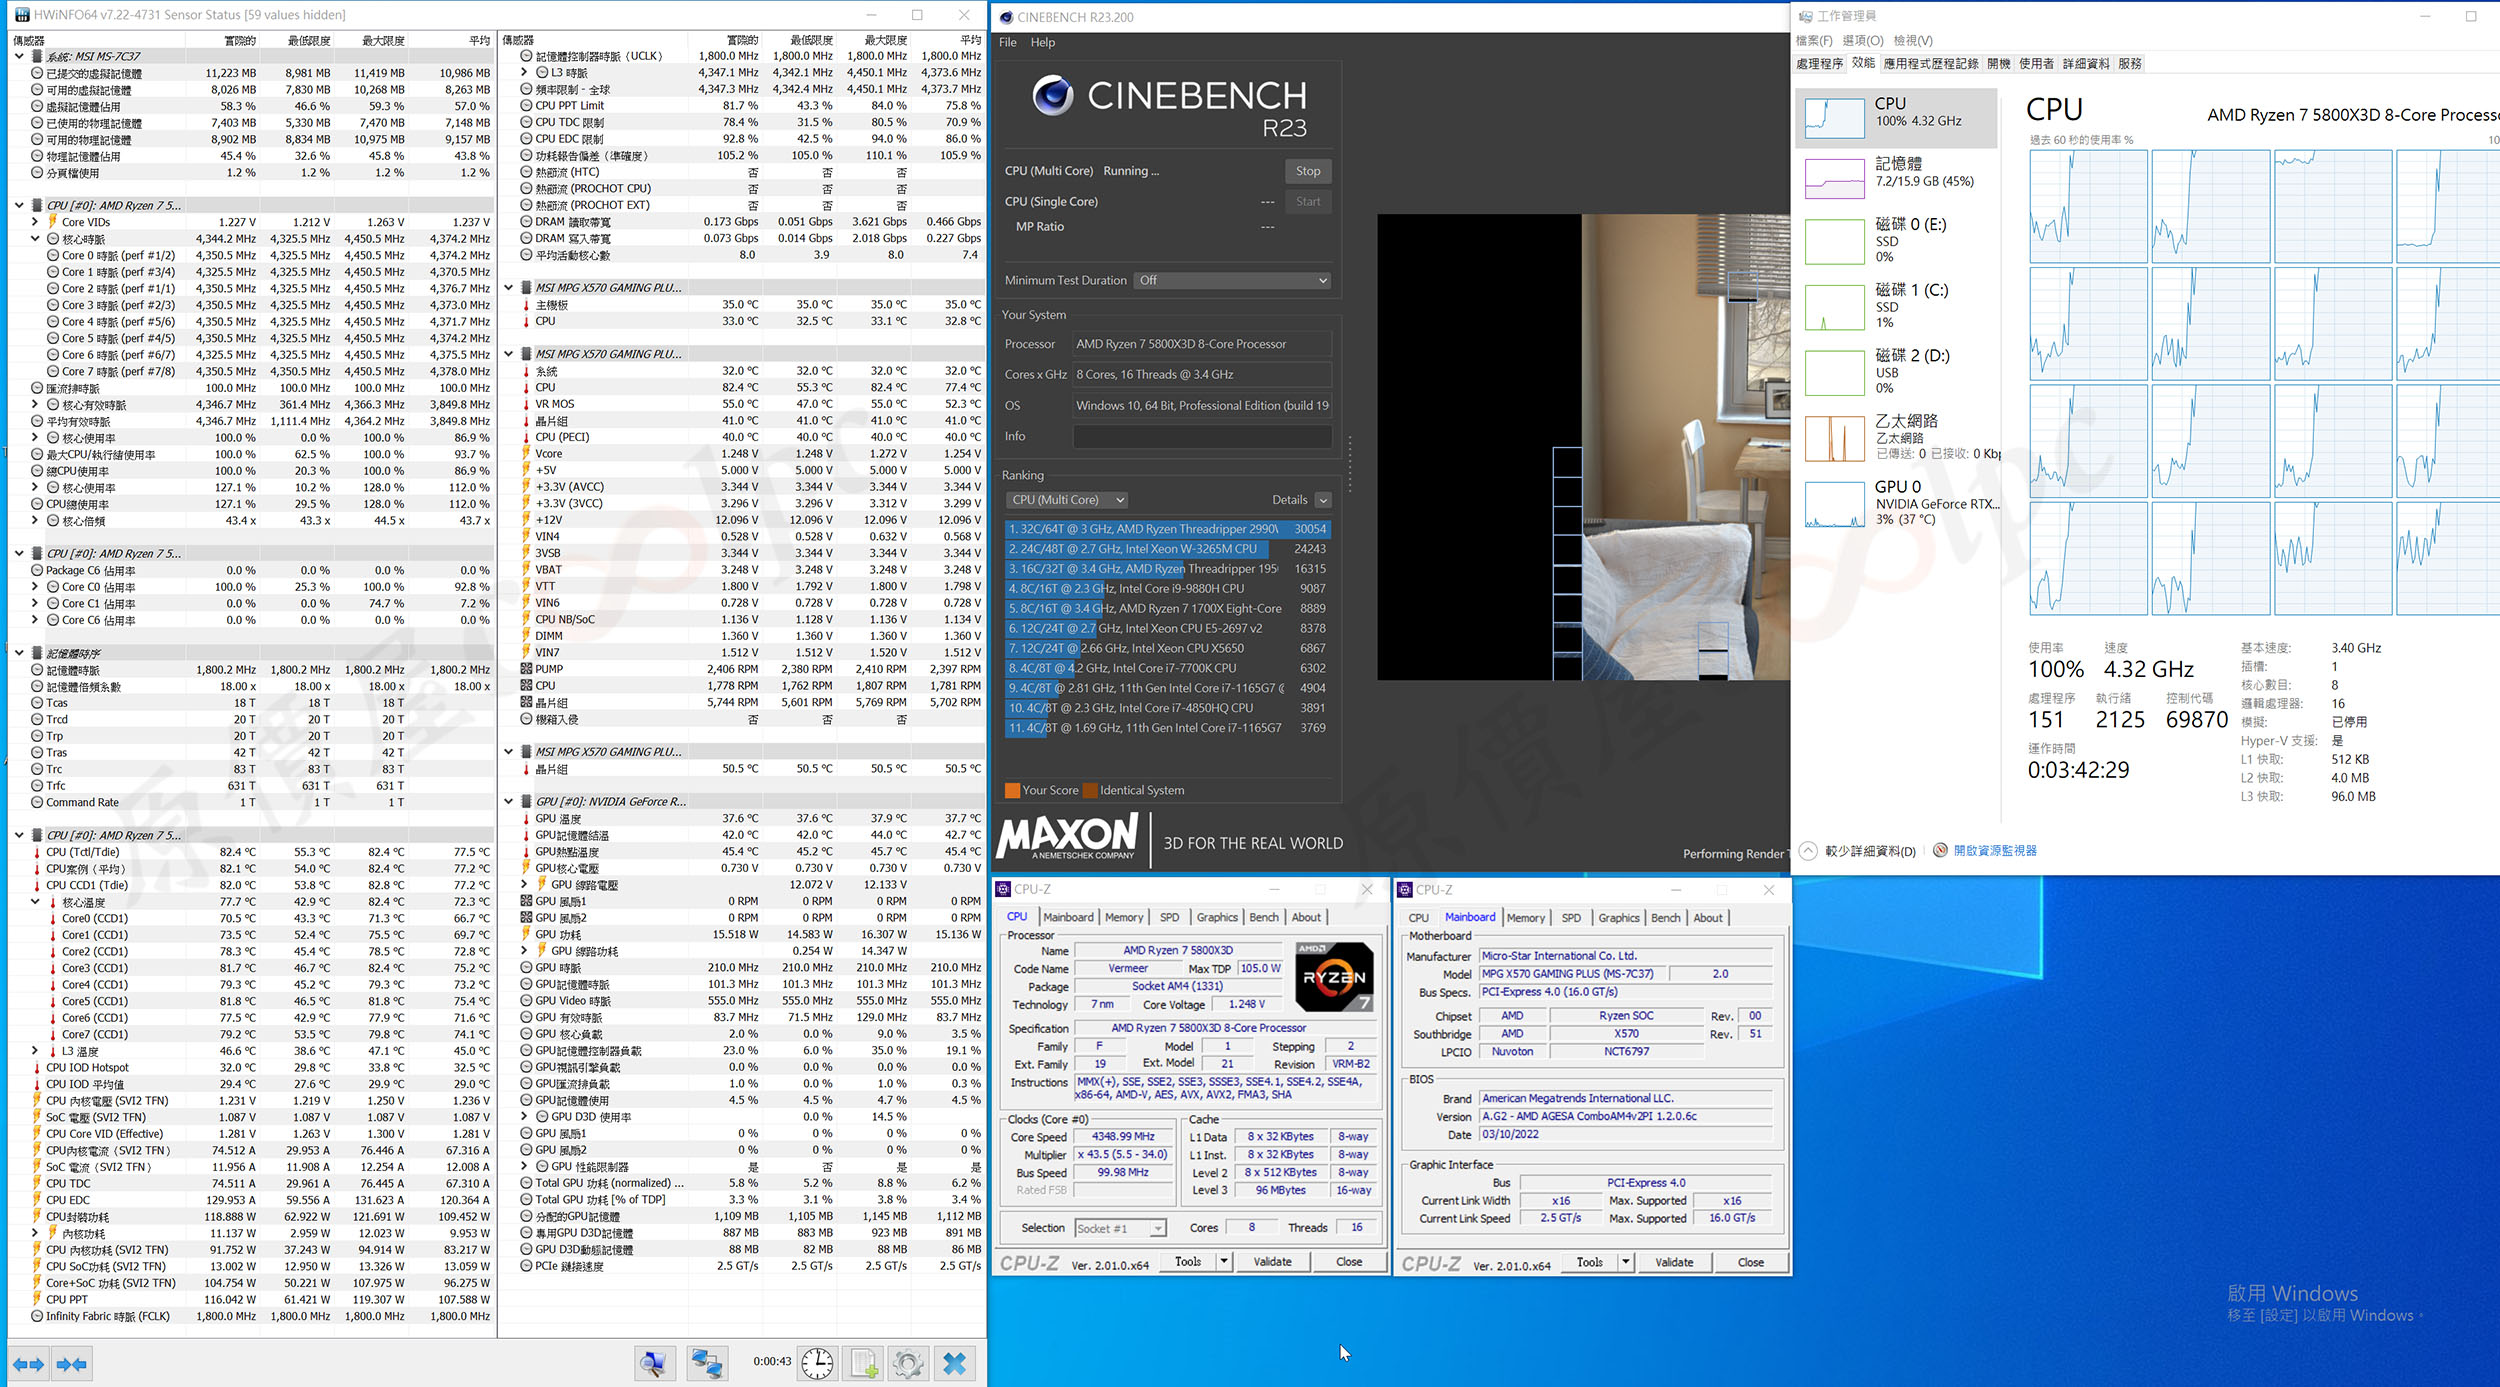Select 磁碟 1 (C:) thumbnail in Task Manager

1835,307
